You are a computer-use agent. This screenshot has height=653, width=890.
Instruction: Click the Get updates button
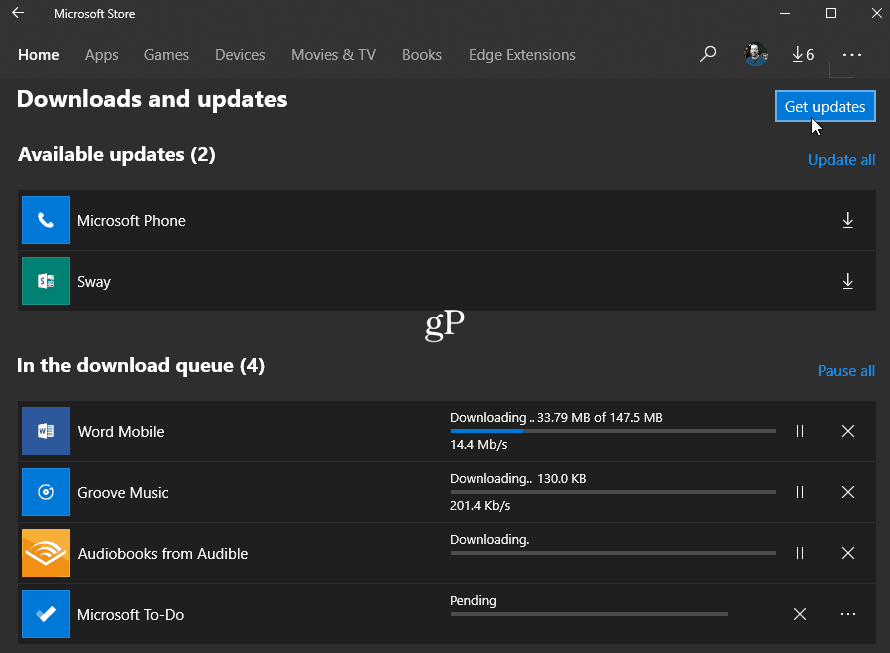[825, 106]
